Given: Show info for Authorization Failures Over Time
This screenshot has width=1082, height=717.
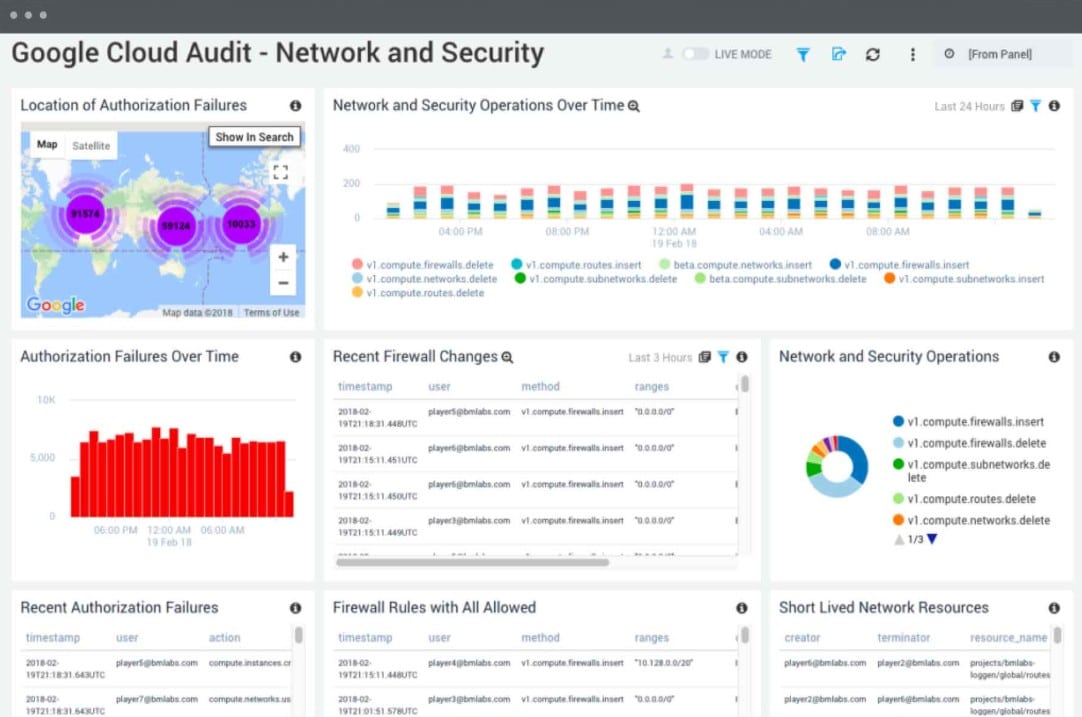Looking at the screenshot, I should [295, 357].
